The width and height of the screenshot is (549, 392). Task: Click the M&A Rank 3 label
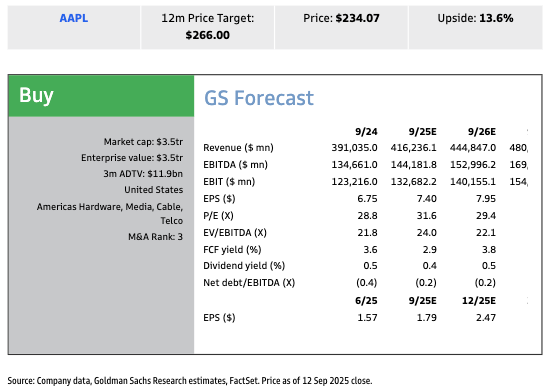point(155,237)
